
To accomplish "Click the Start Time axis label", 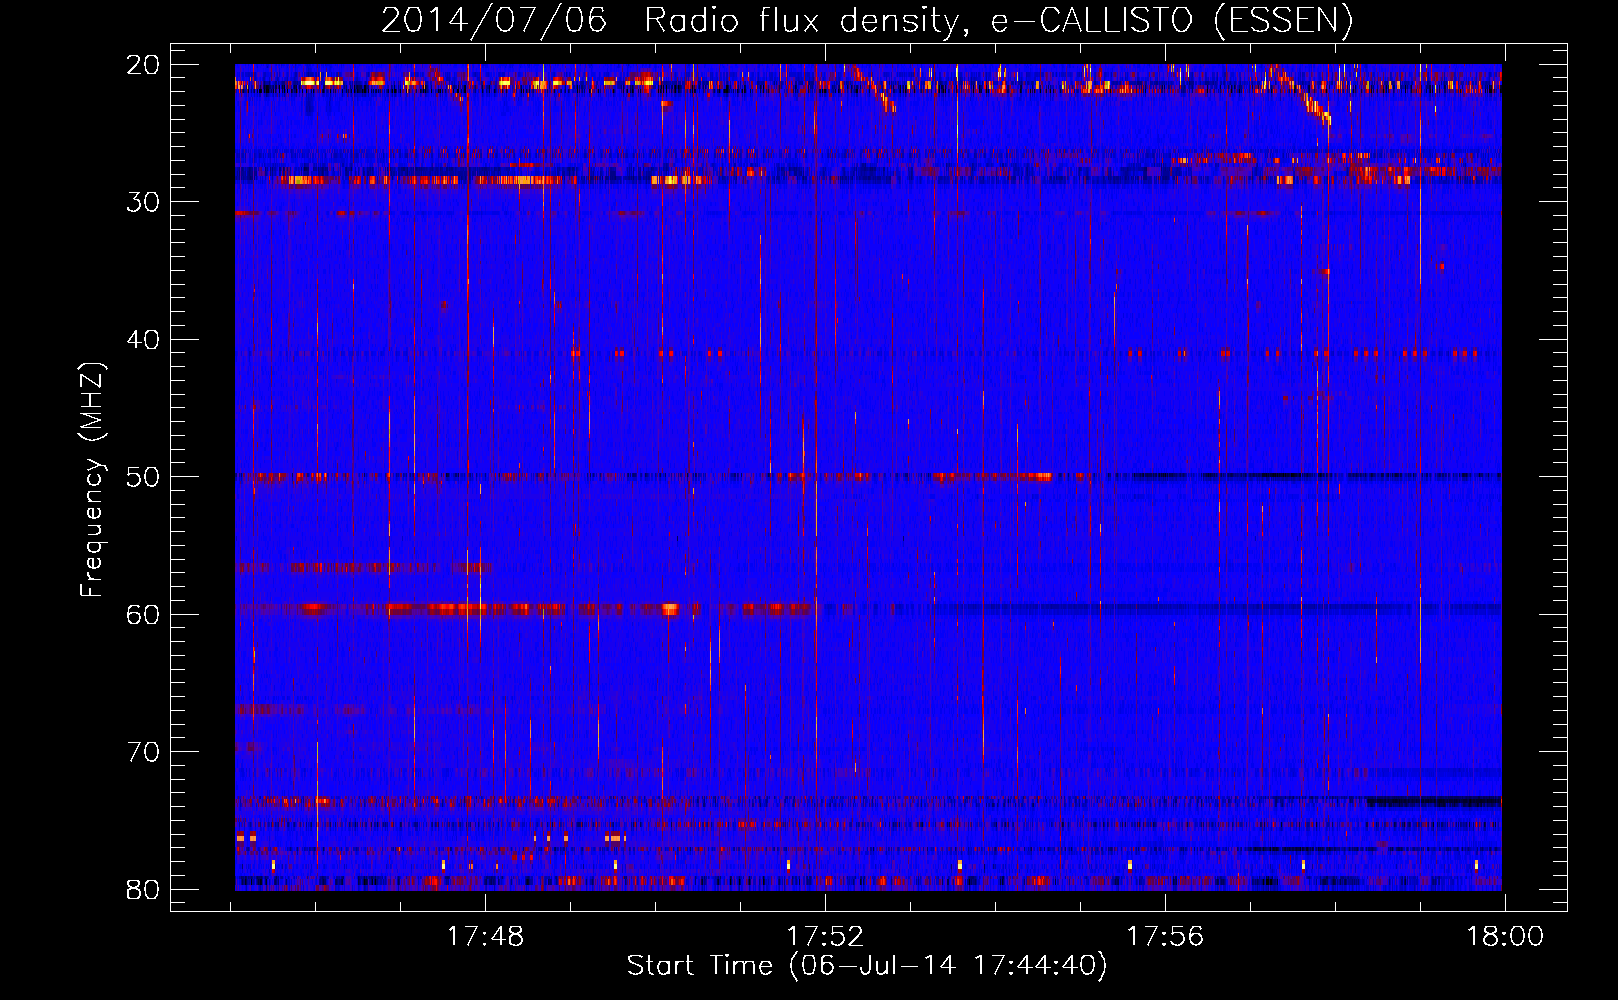I will coord(867,966).
